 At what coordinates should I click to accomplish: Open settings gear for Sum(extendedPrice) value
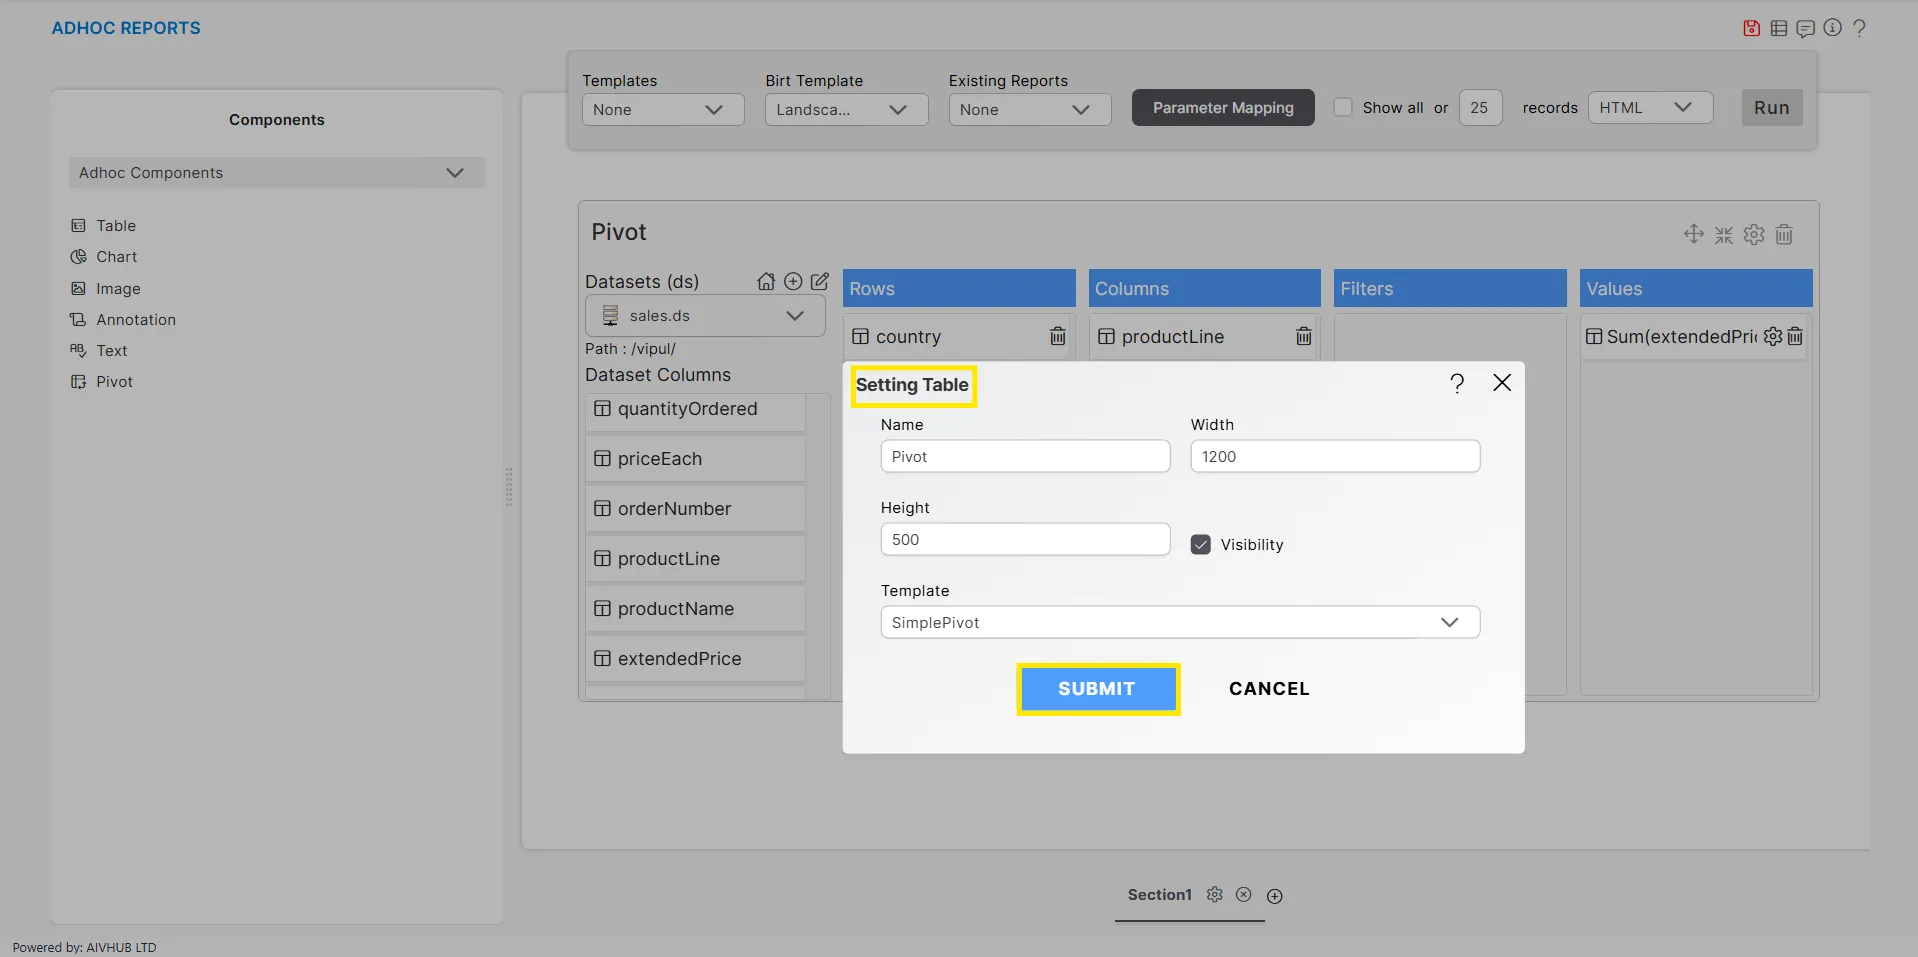click(1772, 337)
